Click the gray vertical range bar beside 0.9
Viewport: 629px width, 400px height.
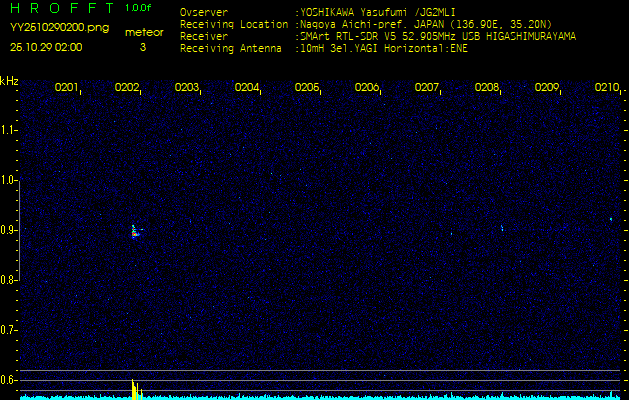coord(19,230)
